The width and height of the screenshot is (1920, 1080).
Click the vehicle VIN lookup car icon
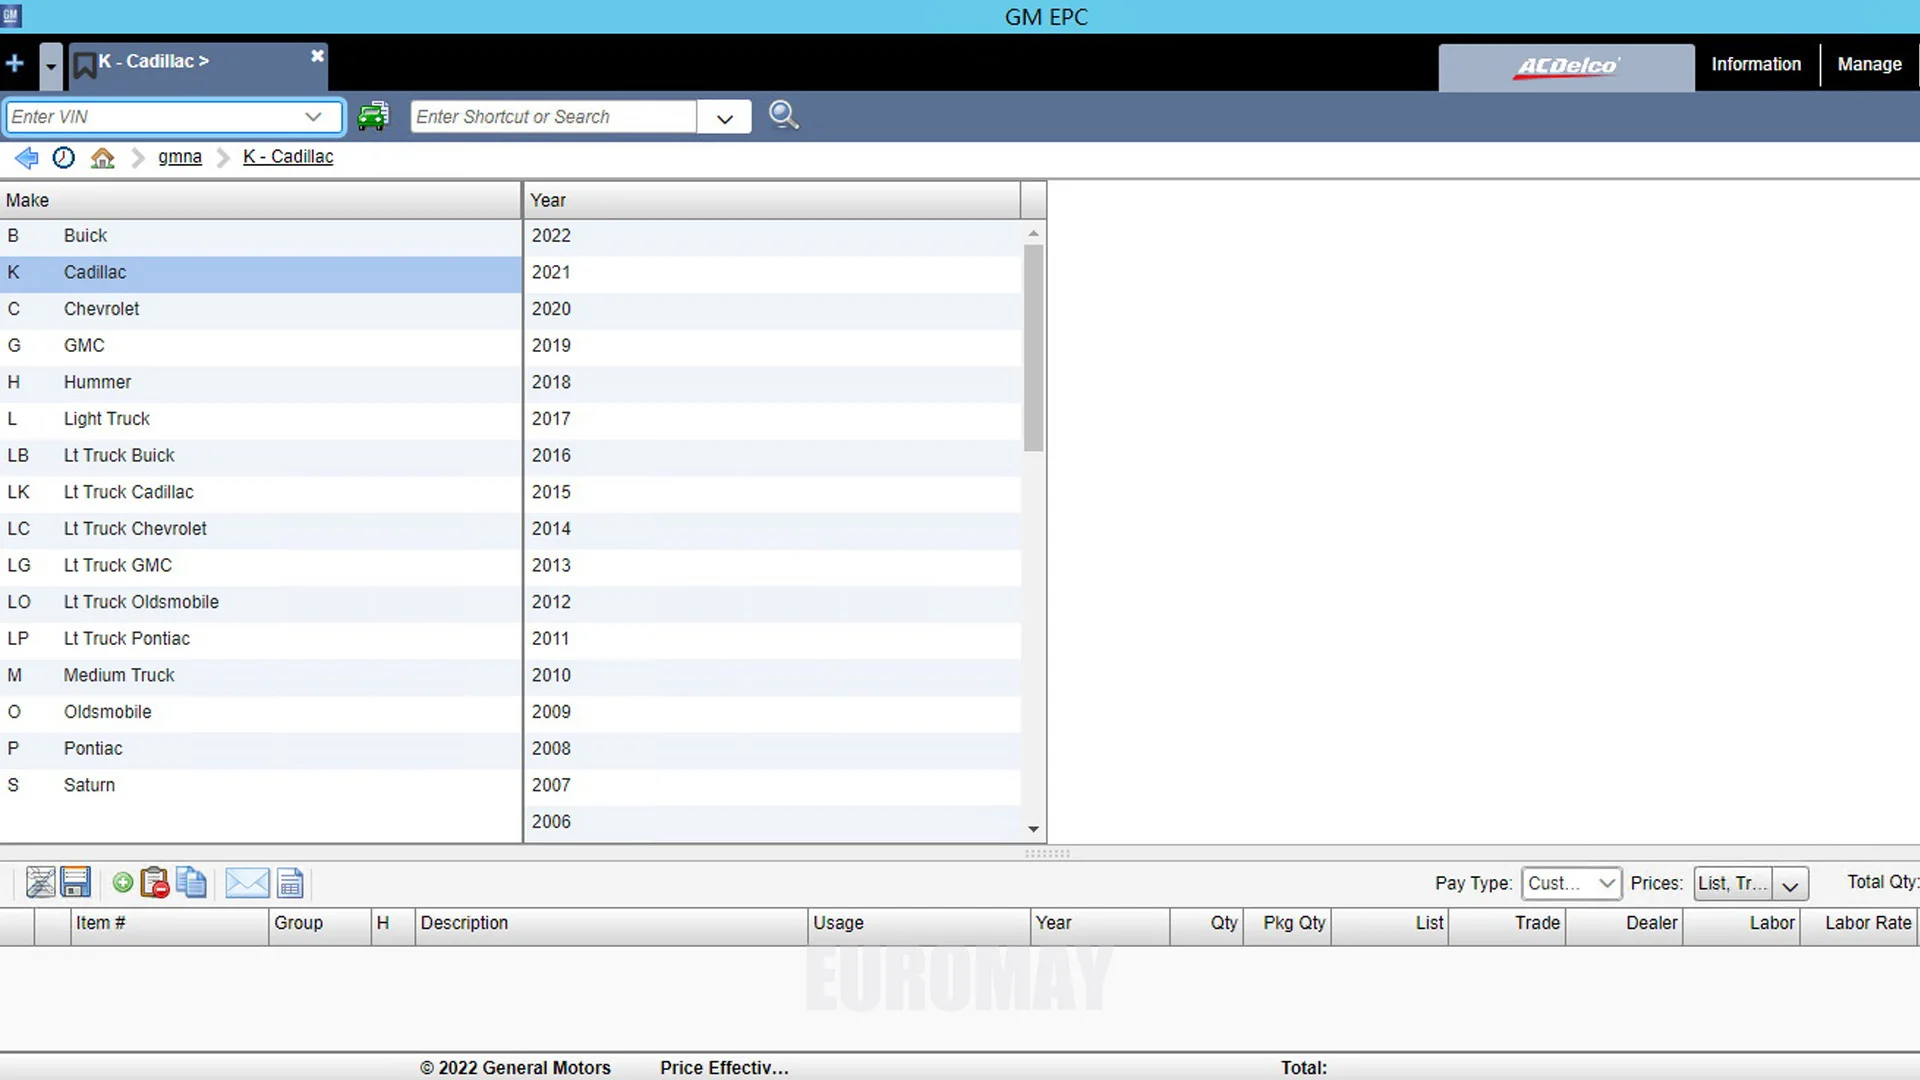point(373,116)
